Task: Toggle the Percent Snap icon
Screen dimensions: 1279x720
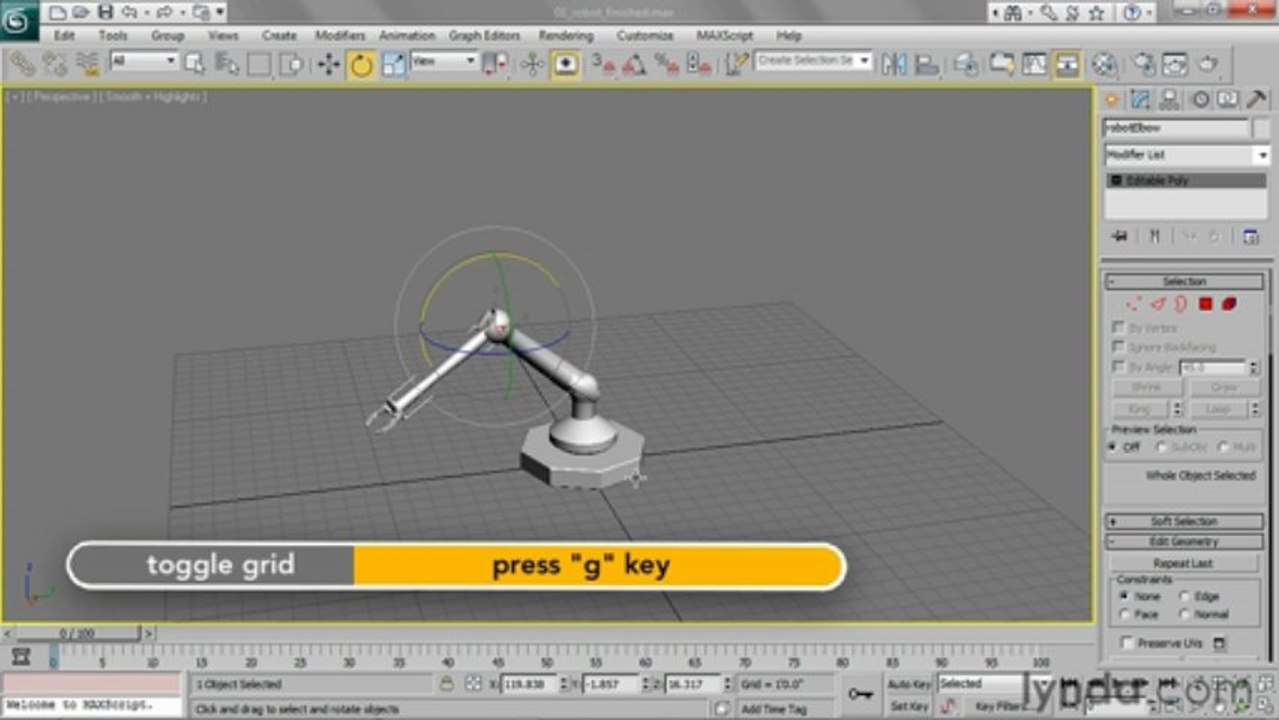Action: [667, 64]
